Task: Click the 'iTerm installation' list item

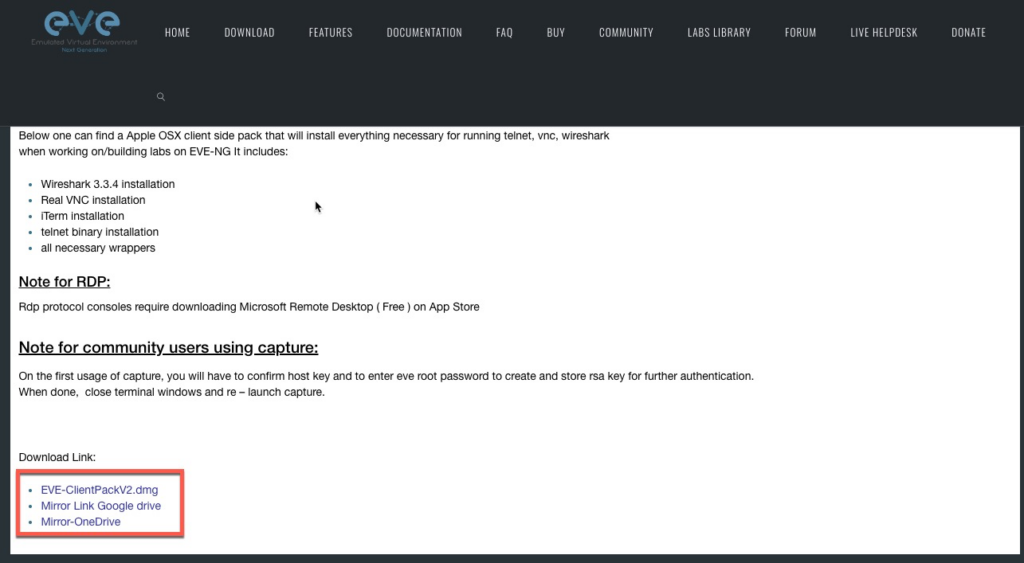Action: [x=82, y=216]
